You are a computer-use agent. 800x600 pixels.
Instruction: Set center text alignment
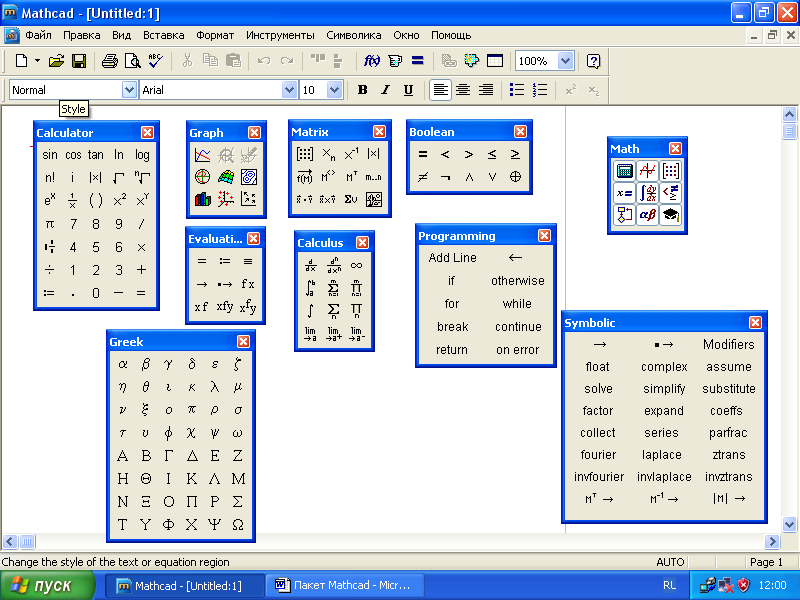pos(463,90)
